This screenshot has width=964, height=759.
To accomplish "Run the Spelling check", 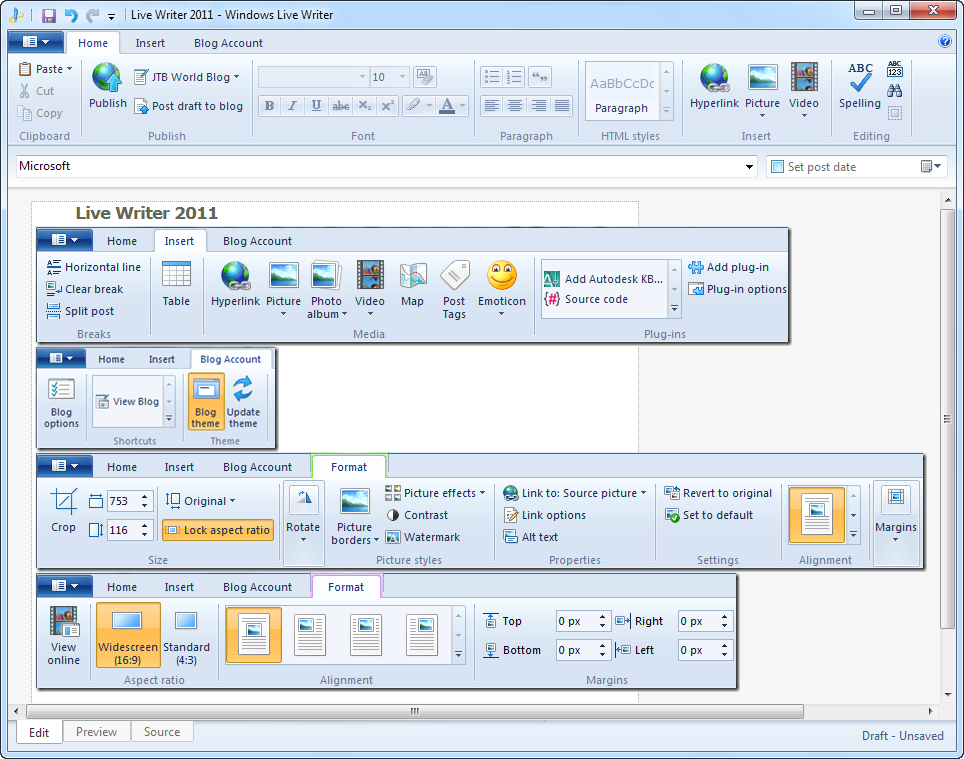I will point(859,80).
